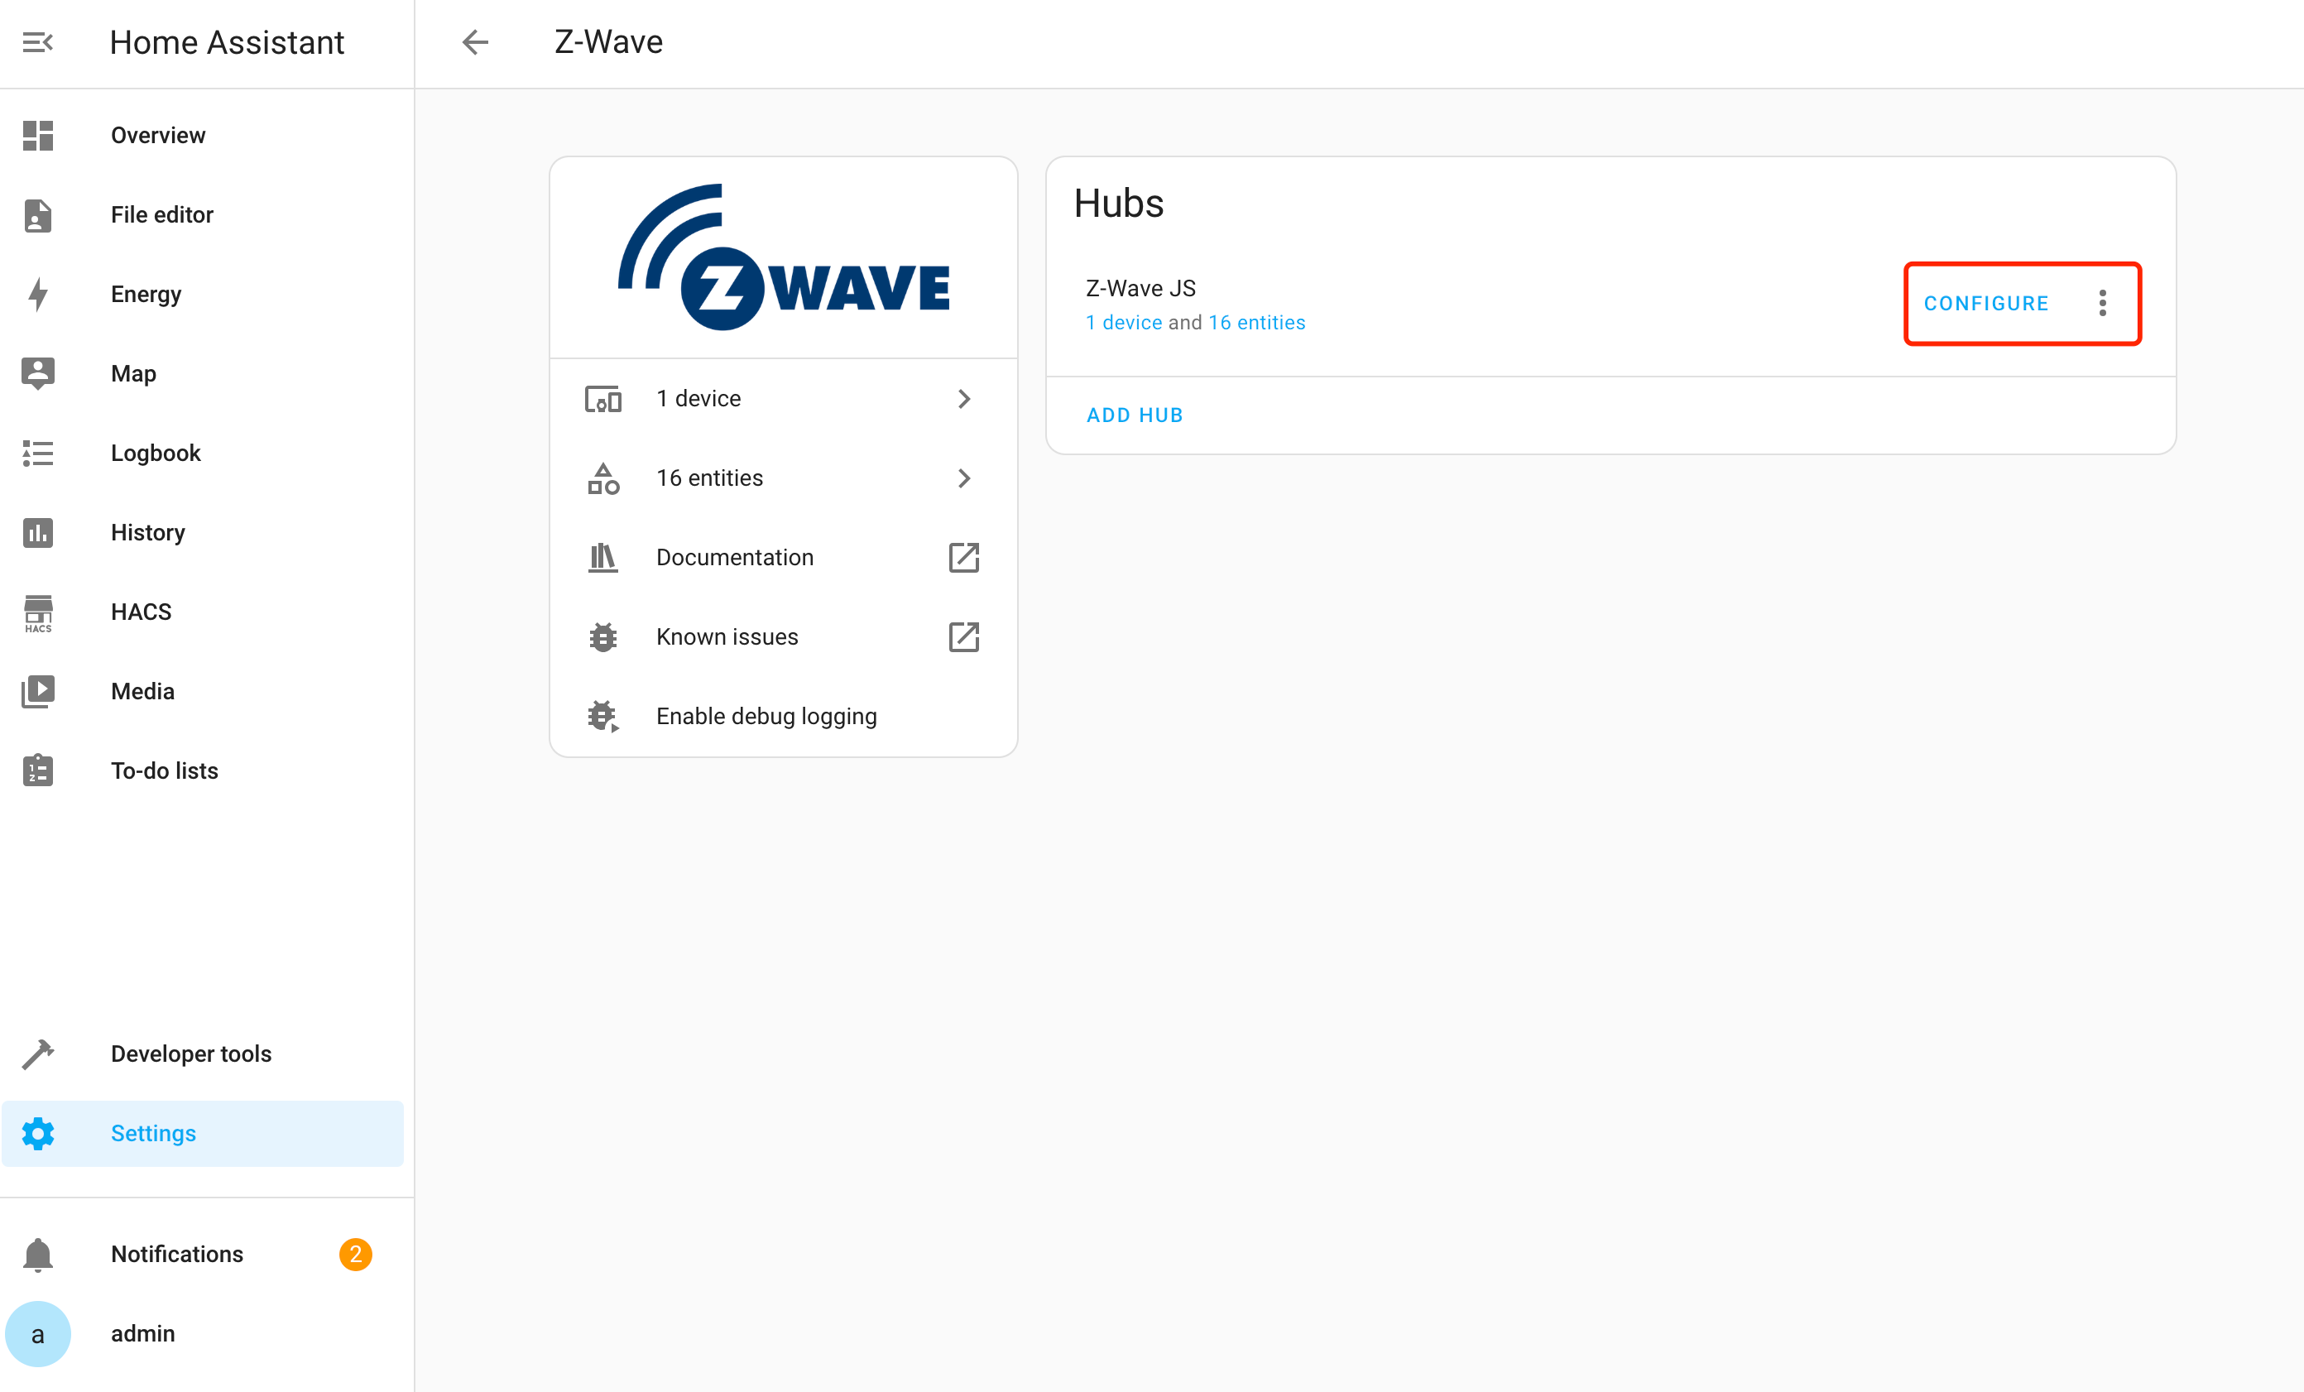Click the Logbook list icon
The width and height of the screenshot is (2304, 1392).
pyautogui.click(x=38, y=453)
